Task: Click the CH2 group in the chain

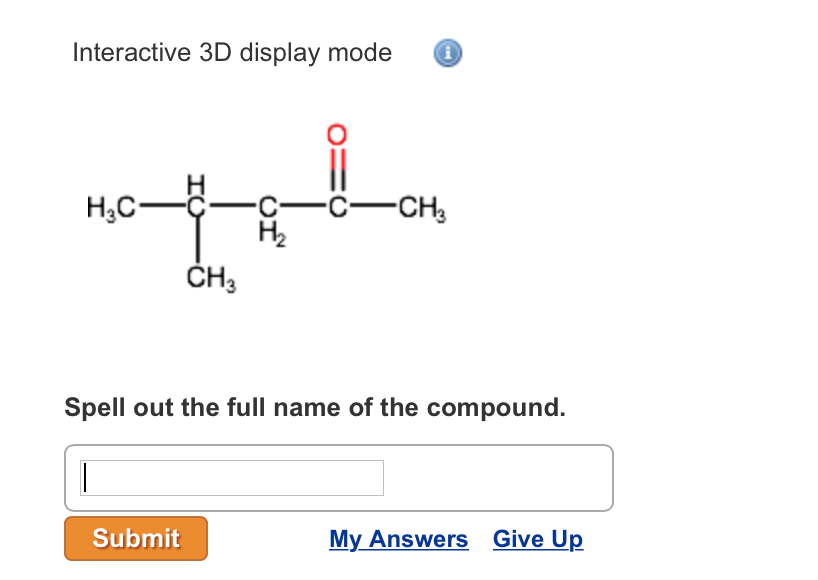Action: click(267, 215)
